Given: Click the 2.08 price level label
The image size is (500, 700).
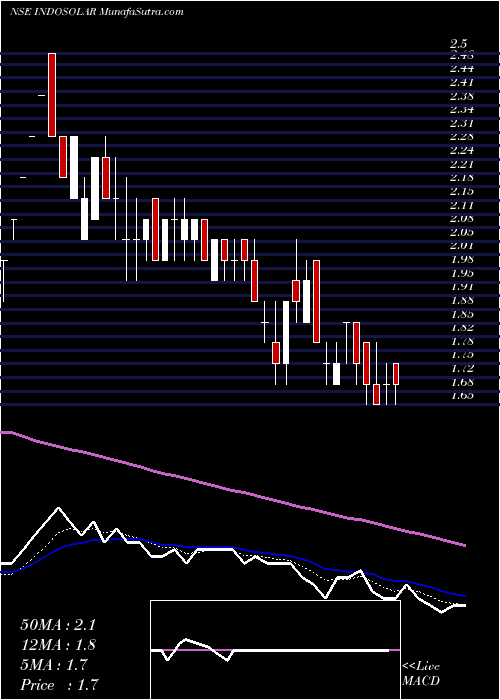Looking at the screenshot, I should click(x=462, y=219).
